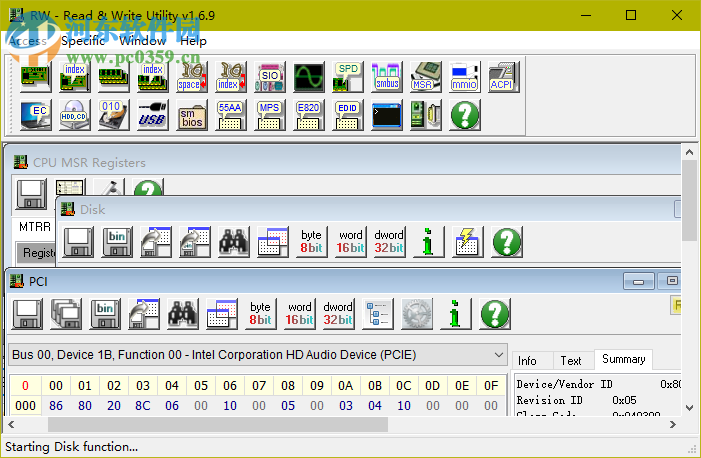The image size is (701, 458).
Task: Click the binoculars find icon in PCI window
Action: tap(183, 314)
